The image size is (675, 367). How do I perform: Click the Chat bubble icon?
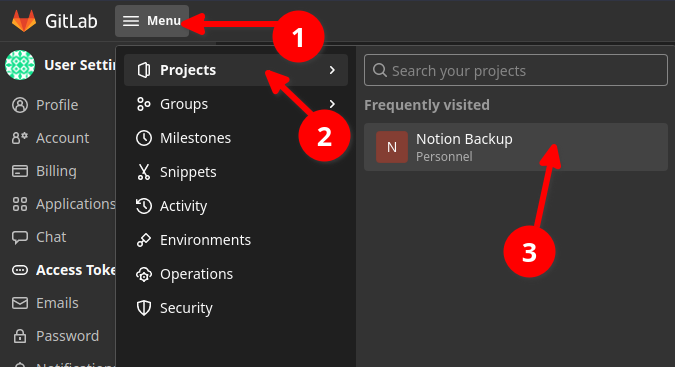tap(20, 237)
